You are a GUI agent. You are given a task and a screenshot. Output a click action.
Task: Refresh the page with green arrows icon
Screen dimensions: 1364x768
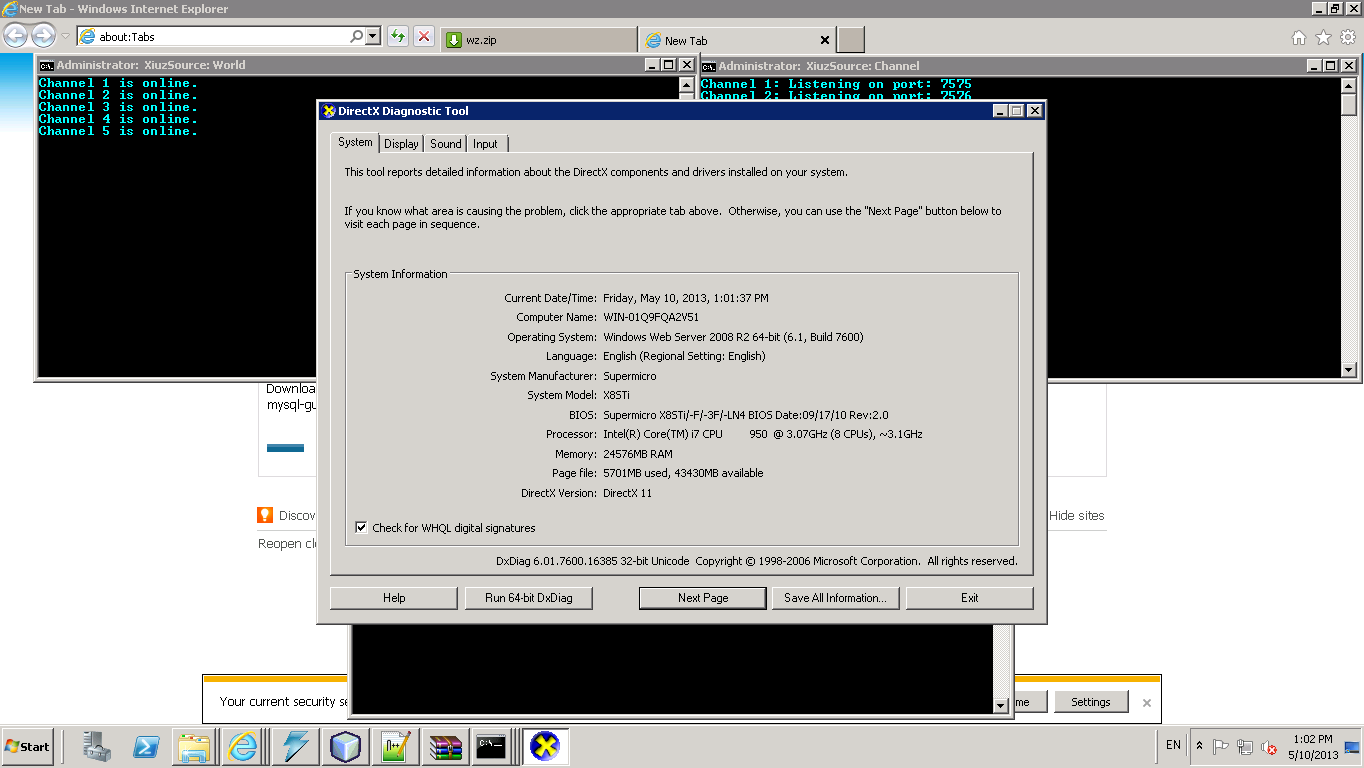[x=398, y=37]
